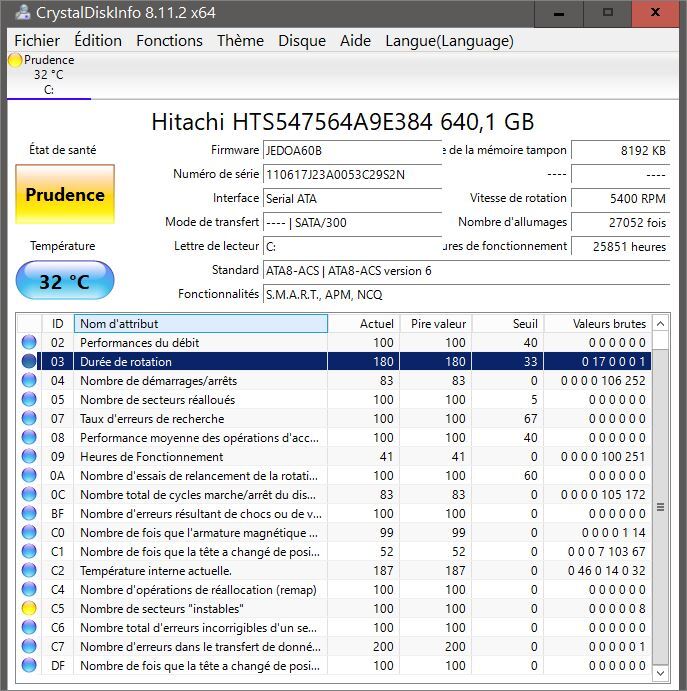Click the power-on hours value 25851 heures

(x=620, y=246)
